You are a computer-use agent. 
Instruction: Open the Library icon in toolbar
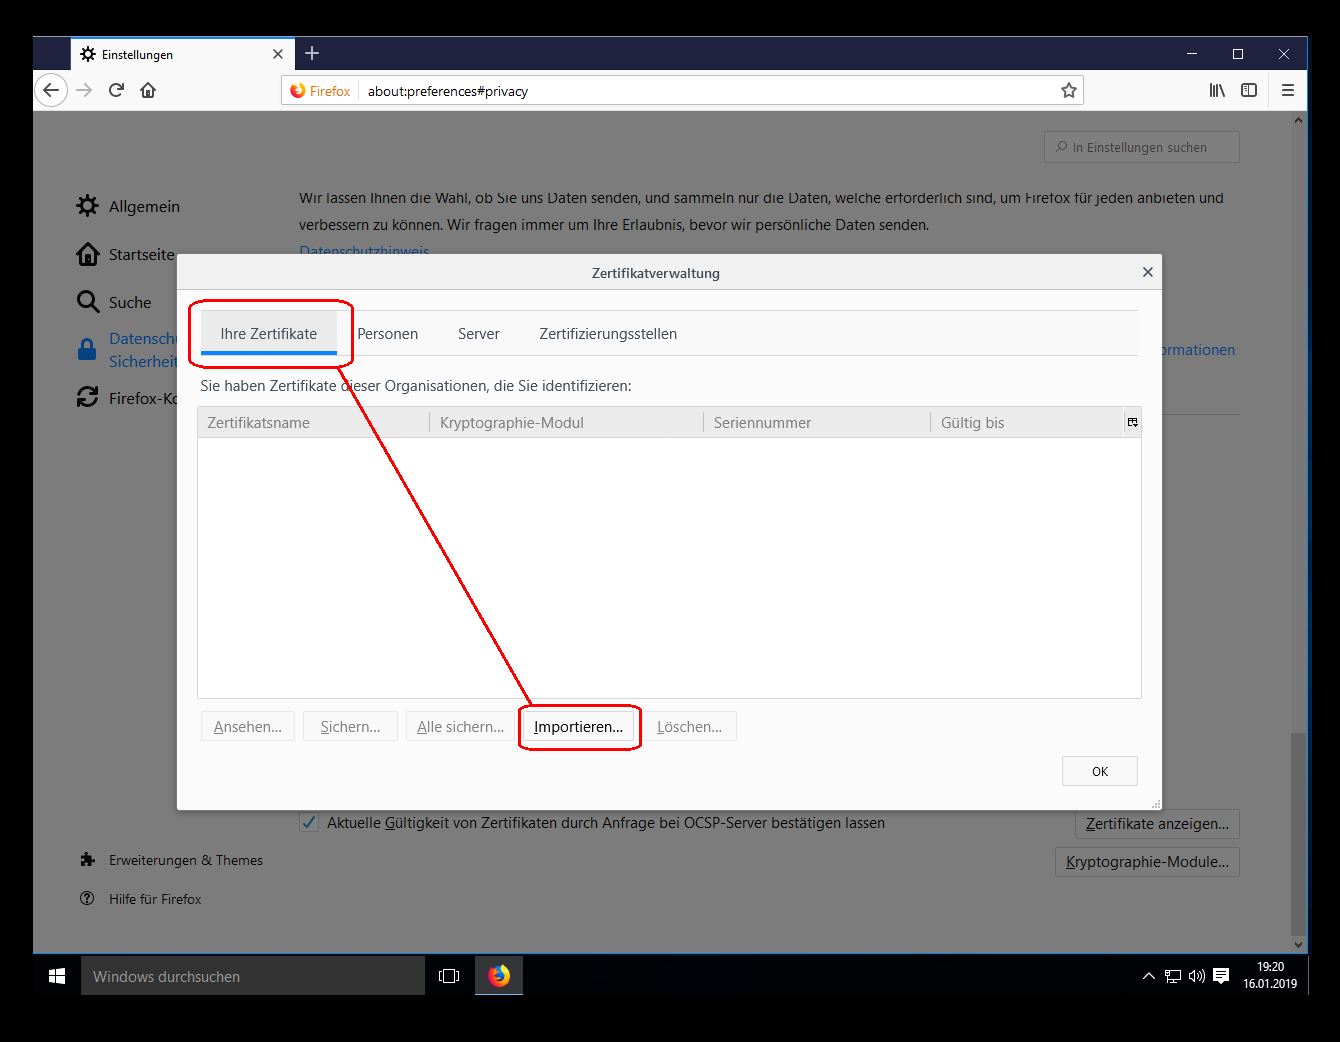coord(1217,90)
